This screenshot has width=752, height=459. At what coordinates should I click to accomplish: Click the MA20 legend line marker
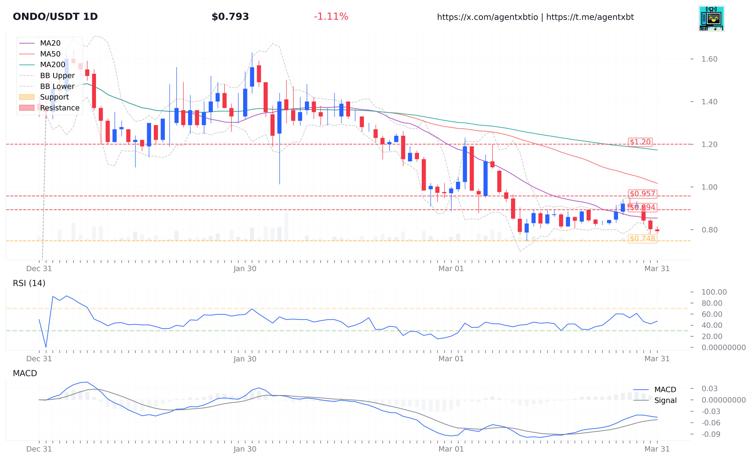pos(26,44)
